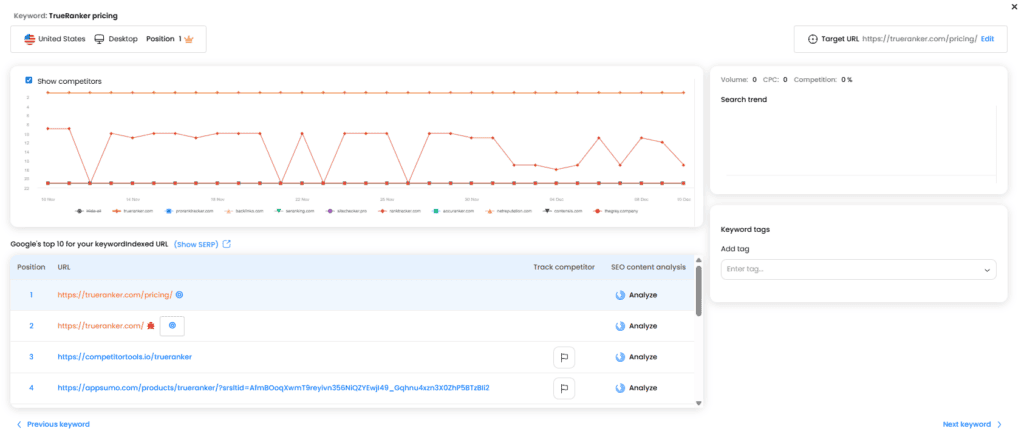Click the Target URL crosshair icon

tap(813, 39)
